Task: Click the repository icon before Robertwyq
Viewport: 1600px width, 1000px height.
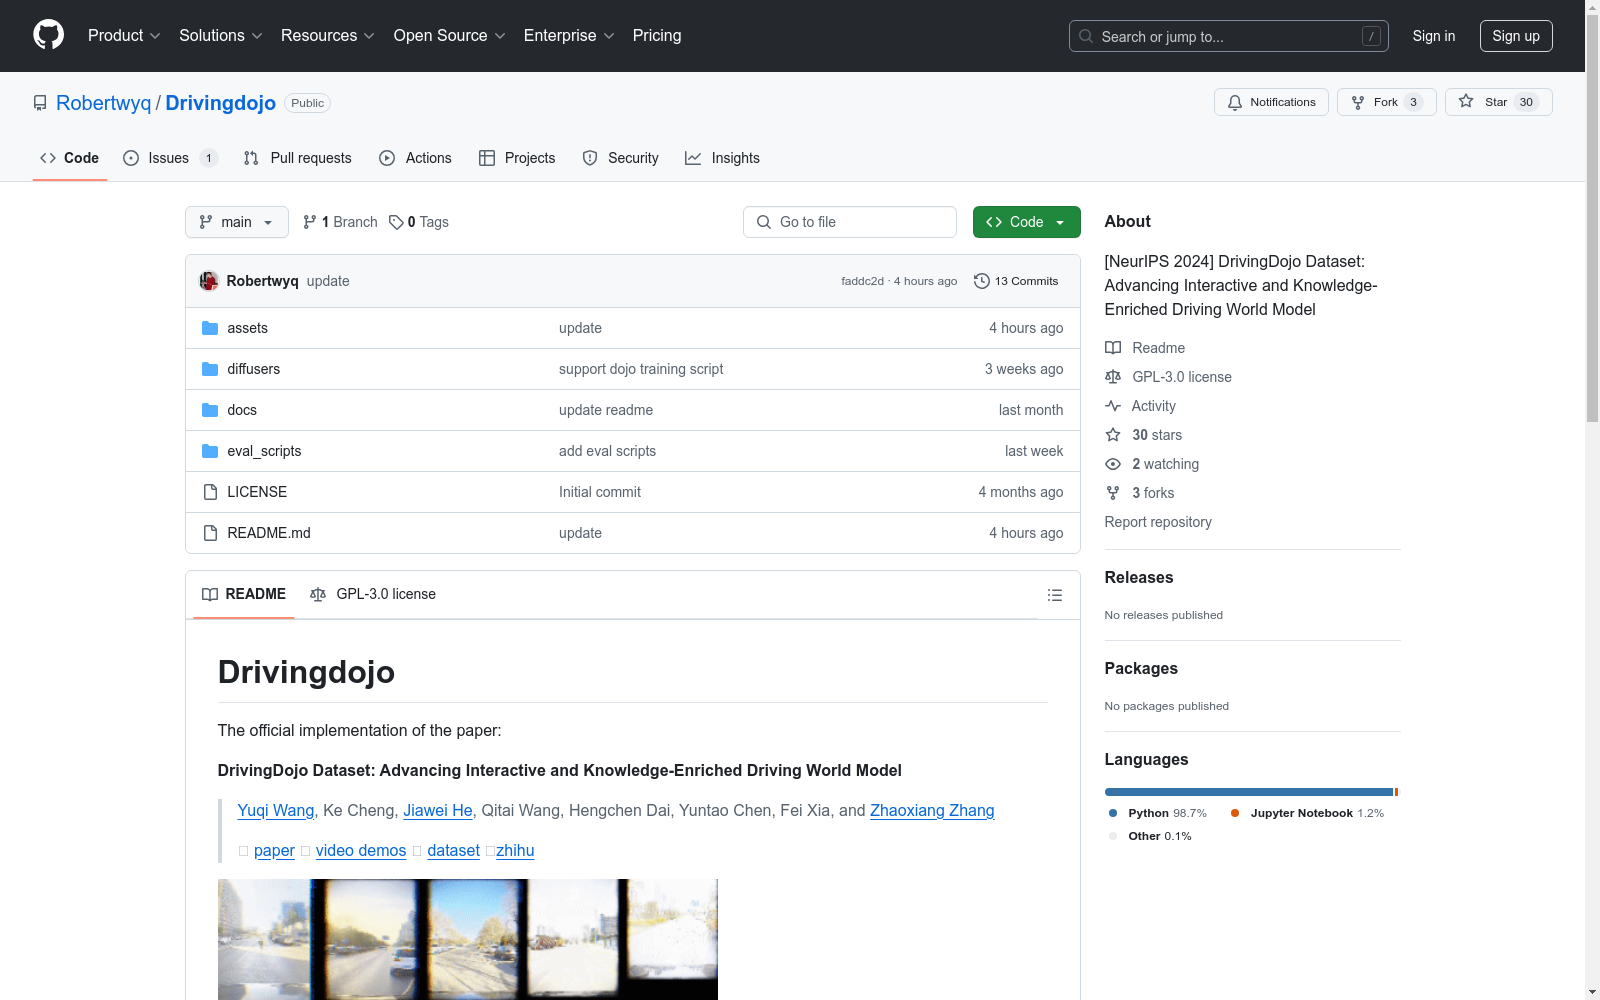Action: coord(40,103)
